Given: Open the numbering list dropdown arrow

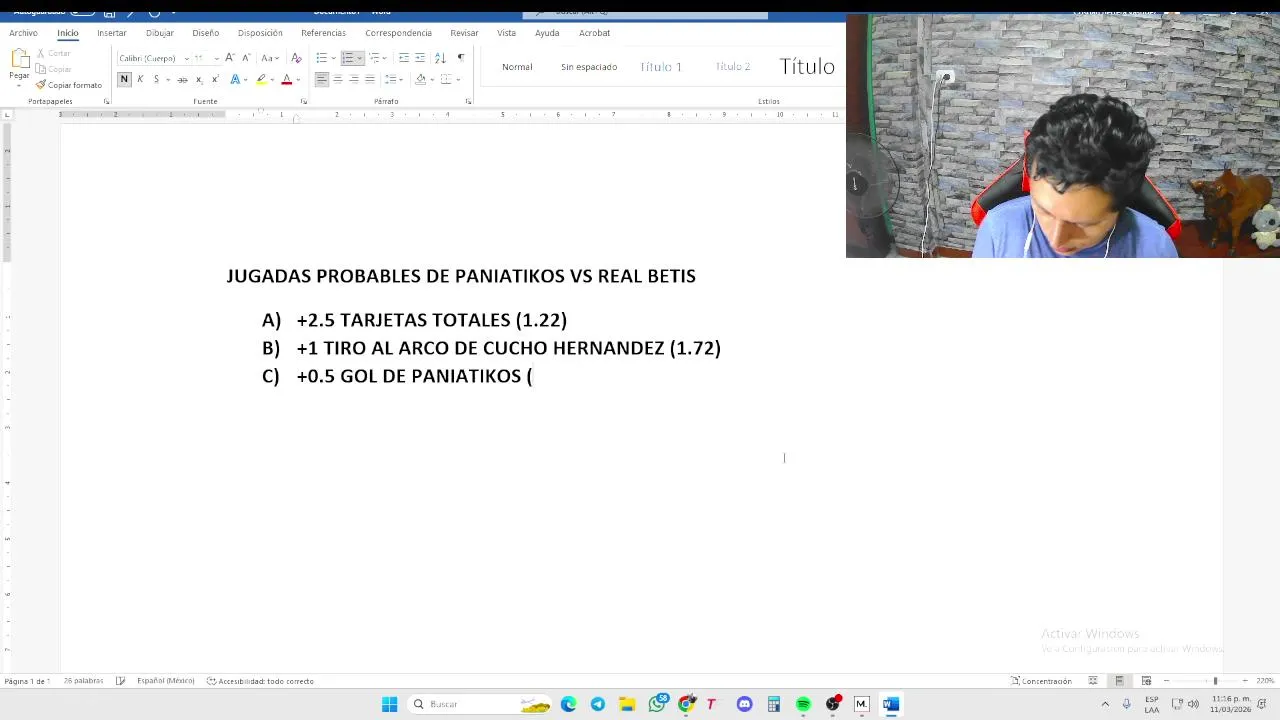Looking at the screenshot, I should (x=359, y=58).
